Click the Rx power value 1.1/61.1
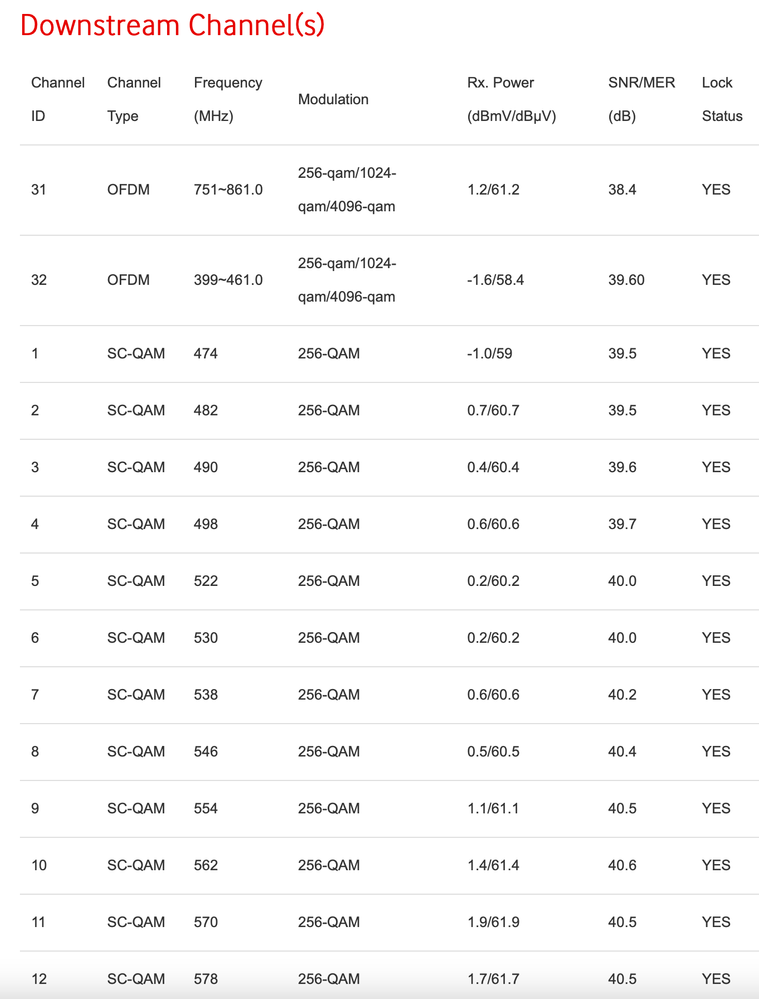This screenshot has width=759, height=999. click(x=493, y=808)
